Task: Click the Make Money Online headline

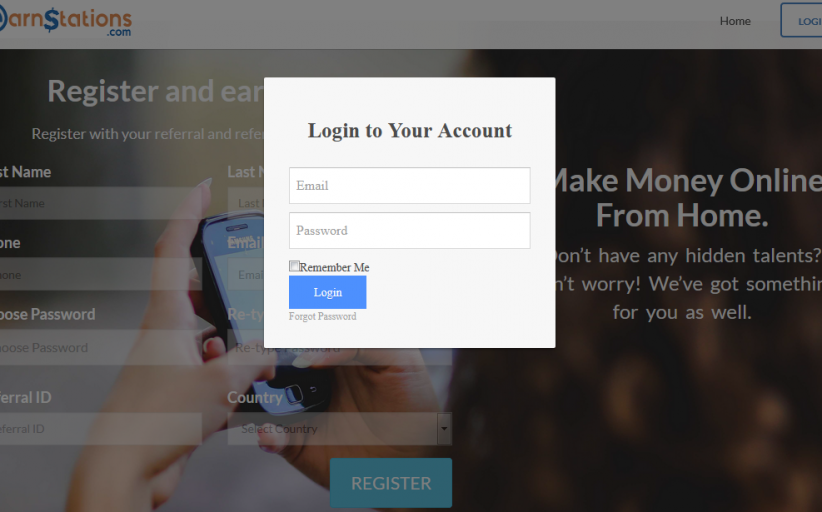Action: [682, 198]
